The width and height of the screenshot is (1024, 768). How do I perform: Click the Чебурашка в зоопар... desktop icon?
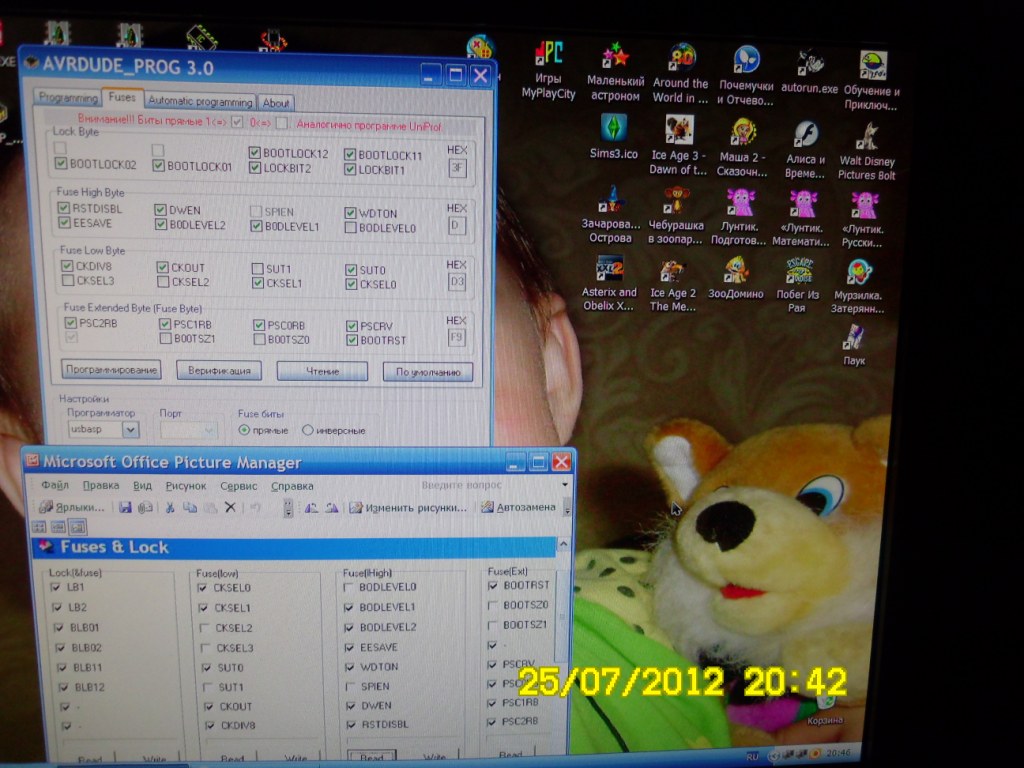pyautogui.click(x=676, y=216)
